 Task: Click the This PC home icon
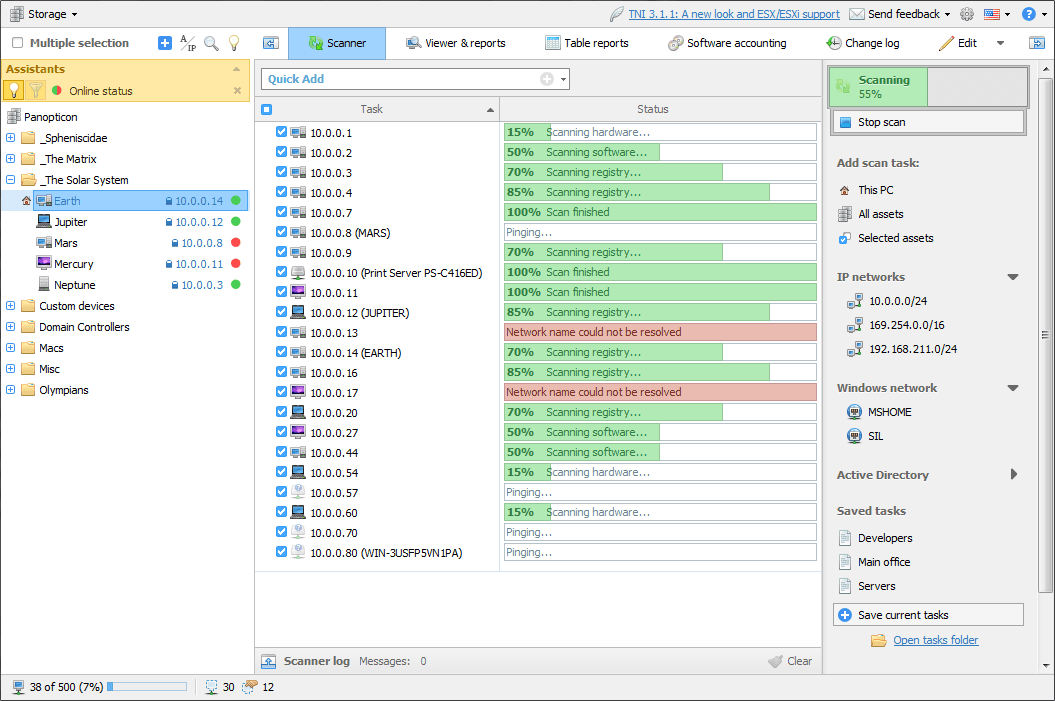844,190
